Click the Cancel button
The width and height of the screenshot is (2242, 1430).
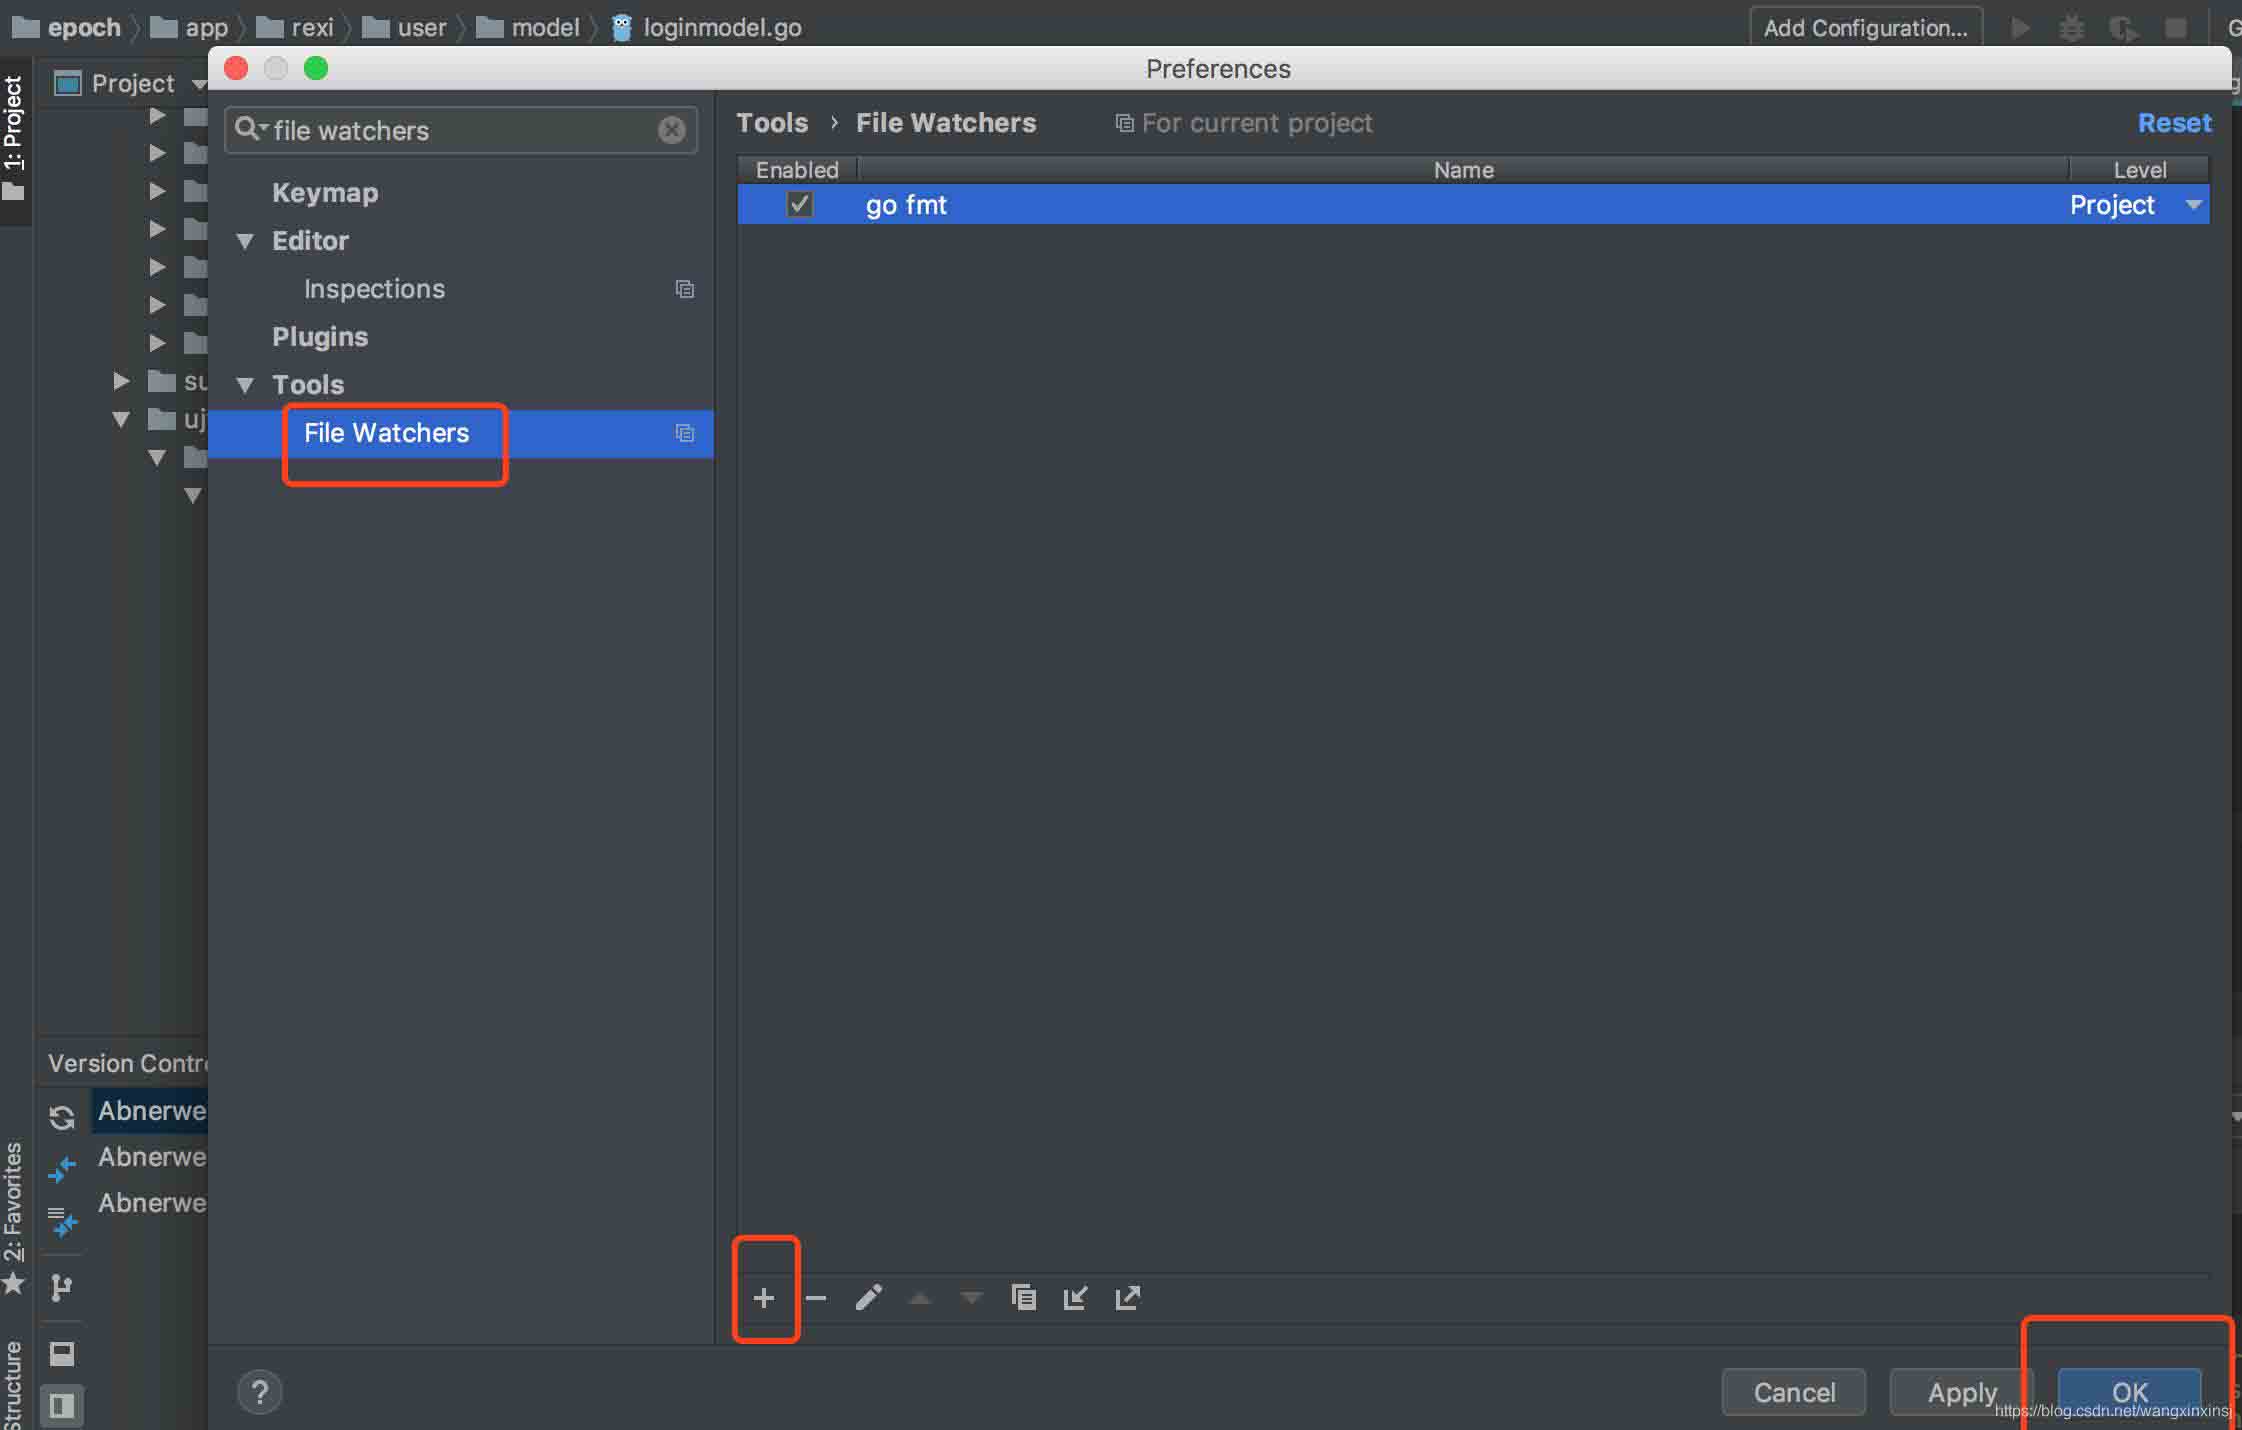pyautogui.click(x=1794, y=1391)
